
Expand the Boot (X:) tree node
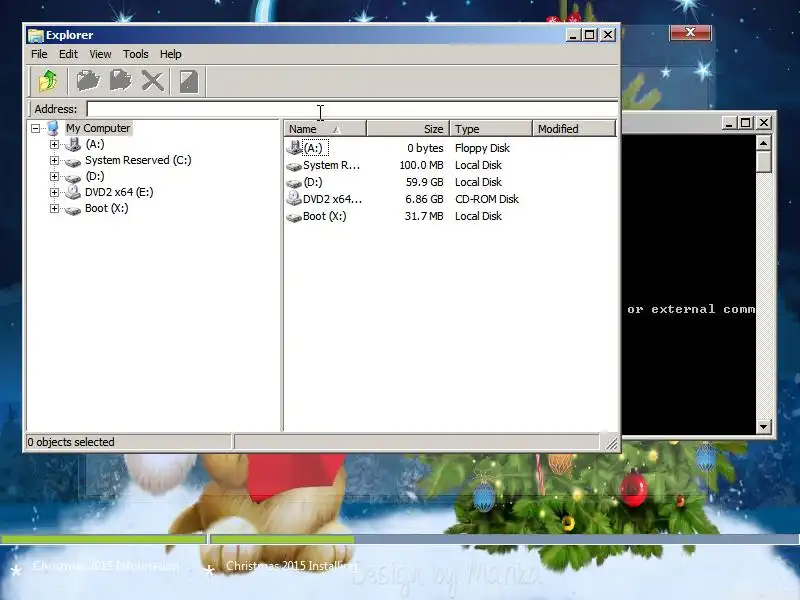(54, 209)
